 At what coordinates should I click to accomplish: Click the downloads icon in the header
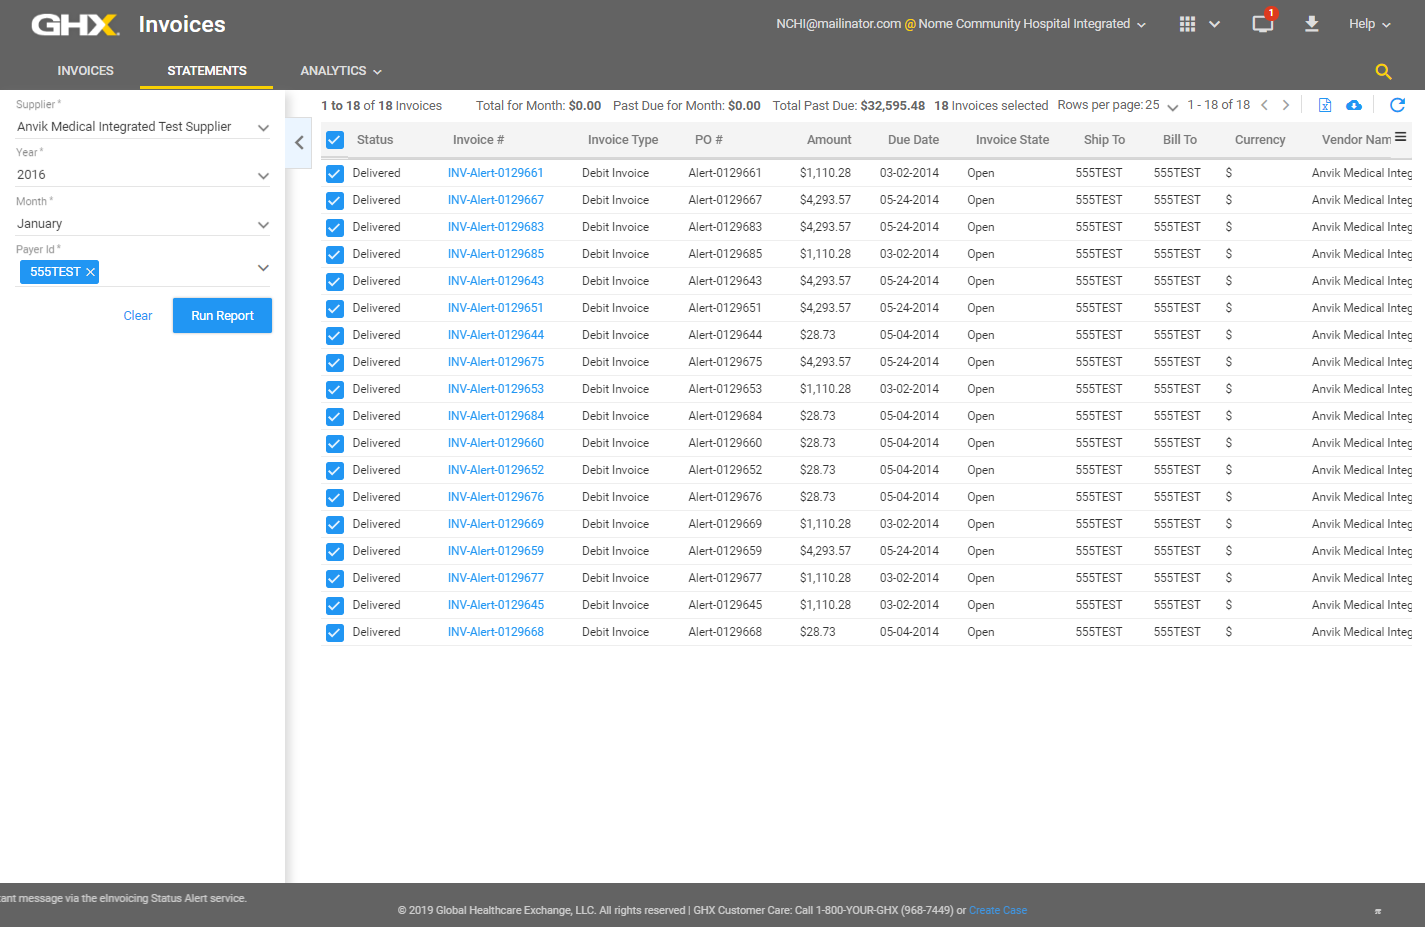[x=1311, y=23]
